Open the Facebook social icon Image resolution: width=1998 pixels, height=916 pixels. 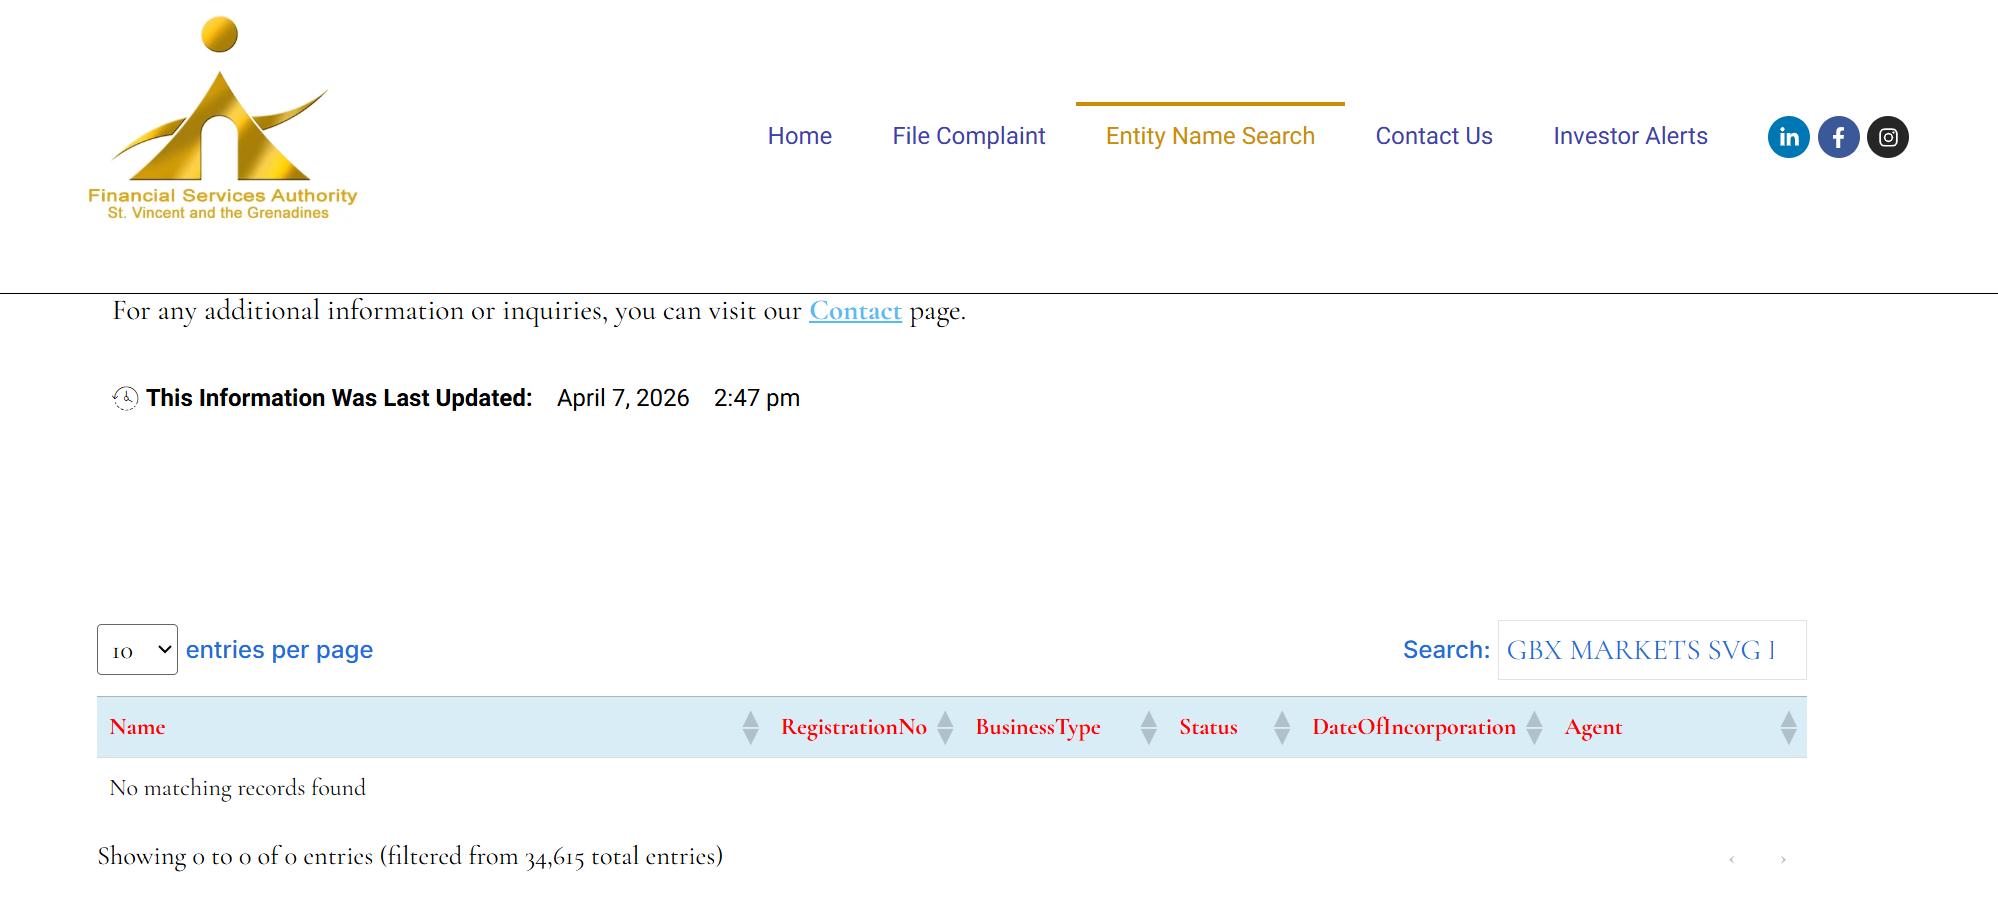pos(1838,137)
